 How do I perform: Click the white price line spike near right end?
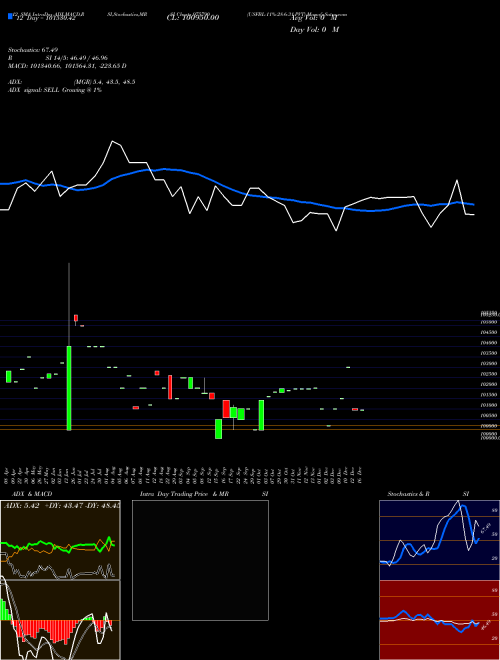point(457,181)
